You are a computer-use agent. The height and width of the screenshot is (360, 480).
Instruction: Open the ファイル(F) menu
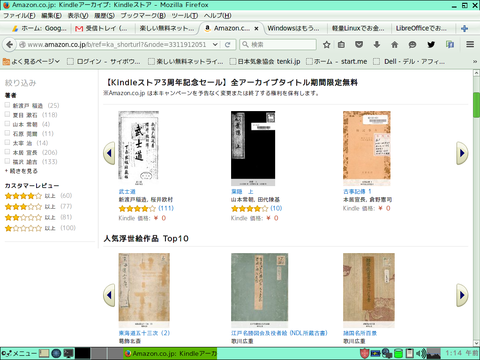(19, 16)
